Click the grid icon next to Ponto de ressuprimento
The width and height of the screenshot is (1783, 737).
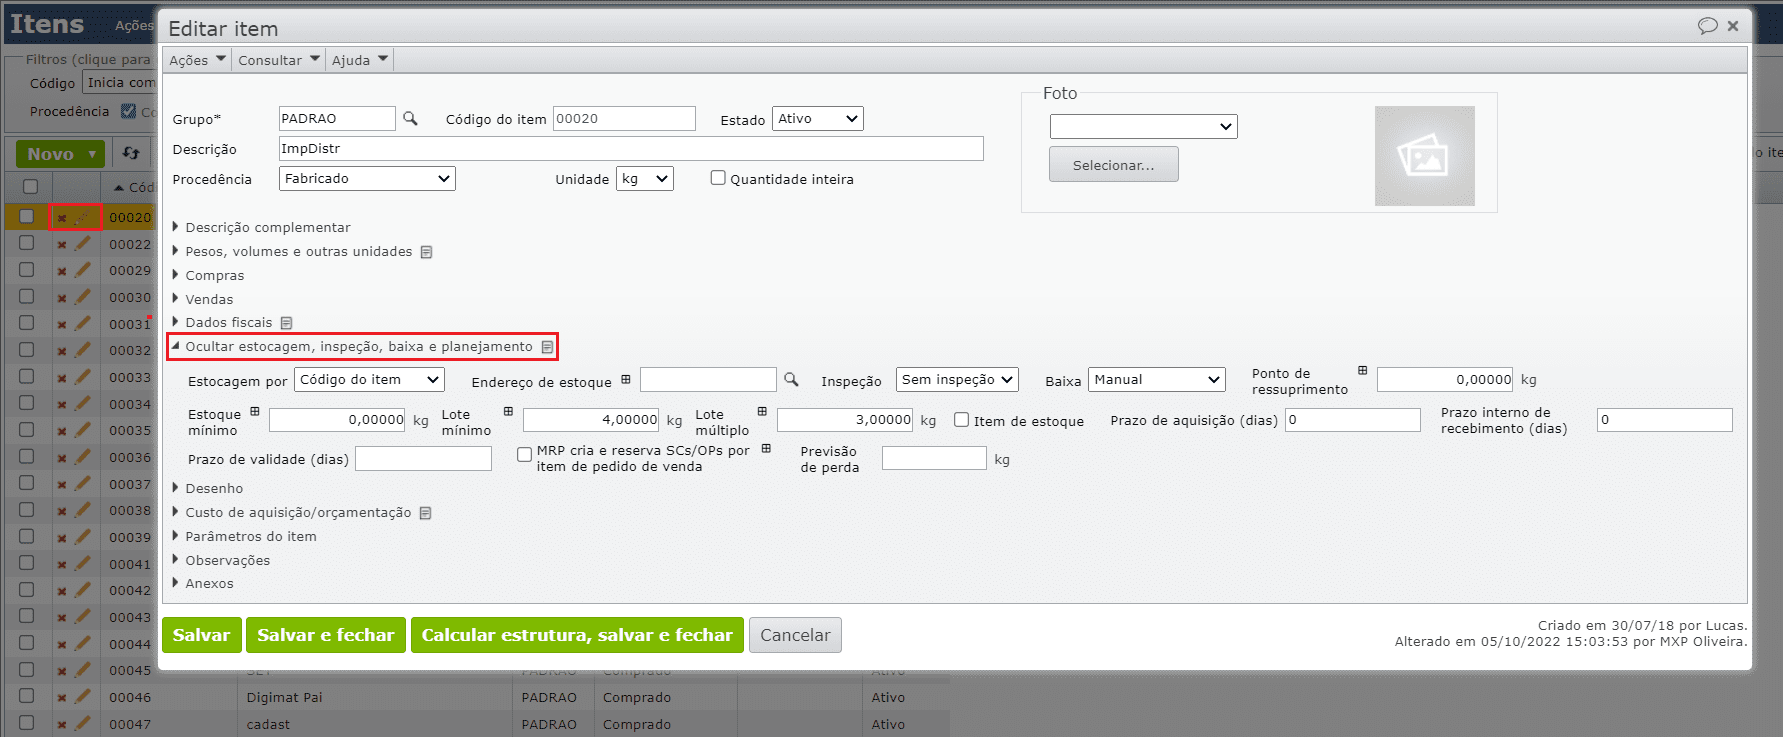point(1362,370)
